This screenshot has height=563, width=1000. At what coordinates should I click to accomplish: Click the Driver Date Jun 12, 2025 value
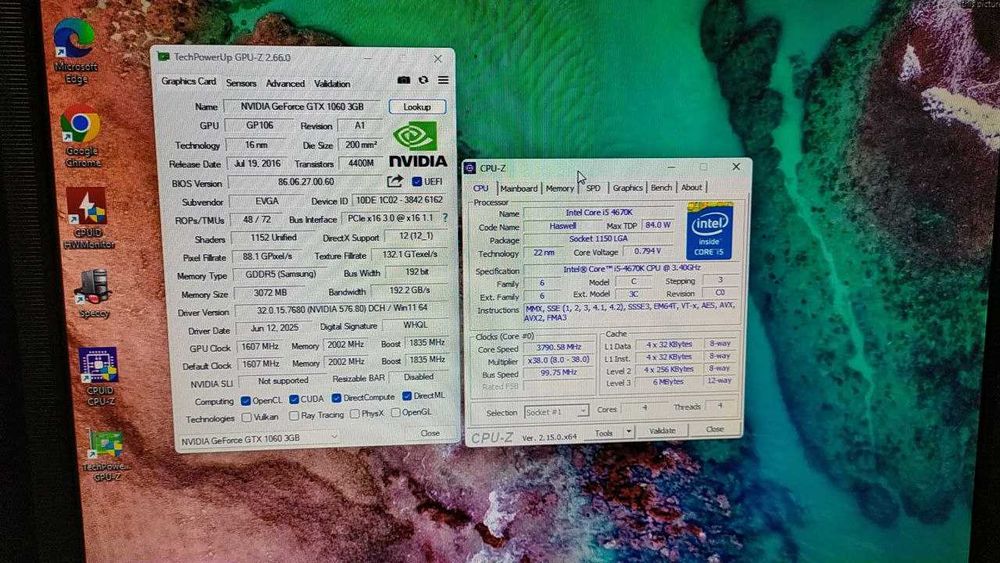pos(274,328)
